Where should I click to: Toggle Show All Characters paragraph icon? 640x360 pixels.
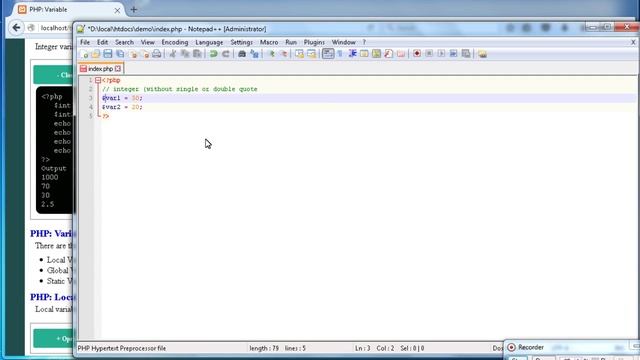[340, 54]
